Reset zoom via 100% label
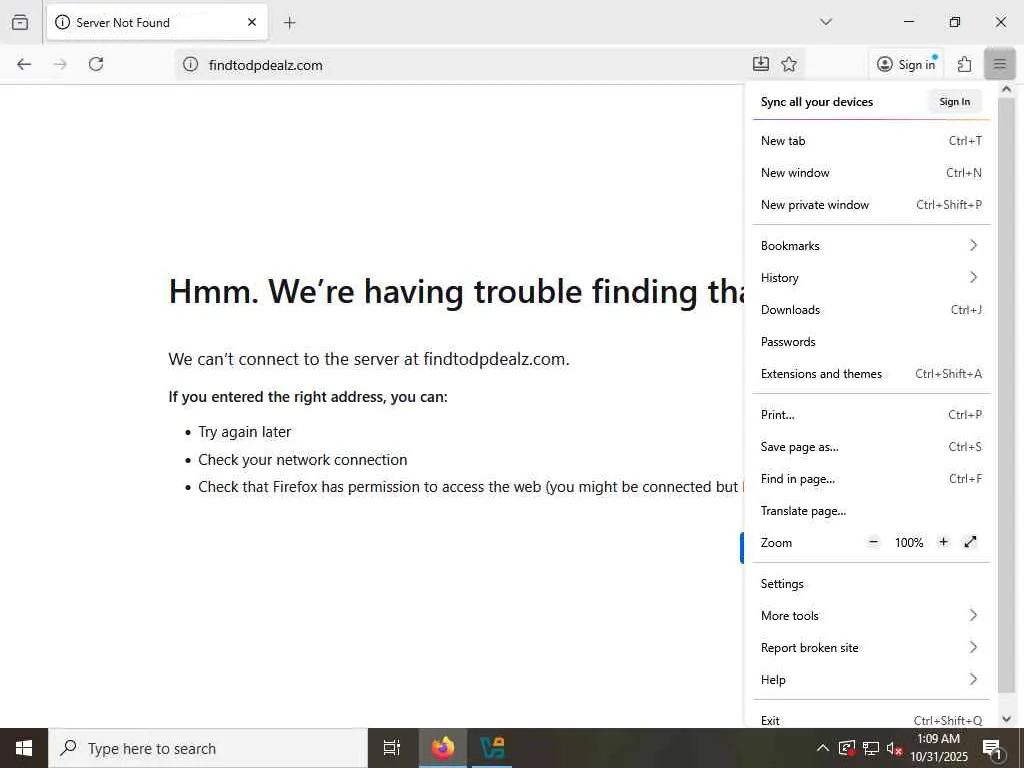The height and width of the screenshot is (768, 1024). [908, 543]
